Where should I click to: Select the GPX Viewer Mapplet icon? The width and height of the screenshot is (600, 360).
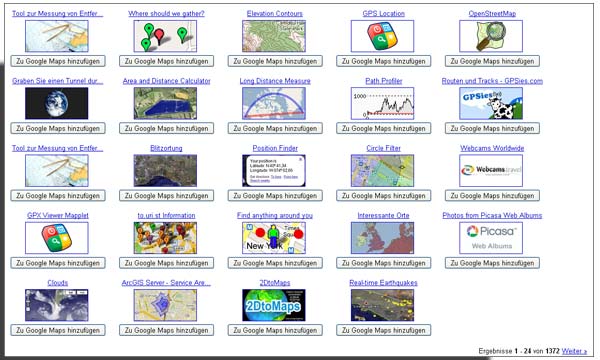click(57, 238)
